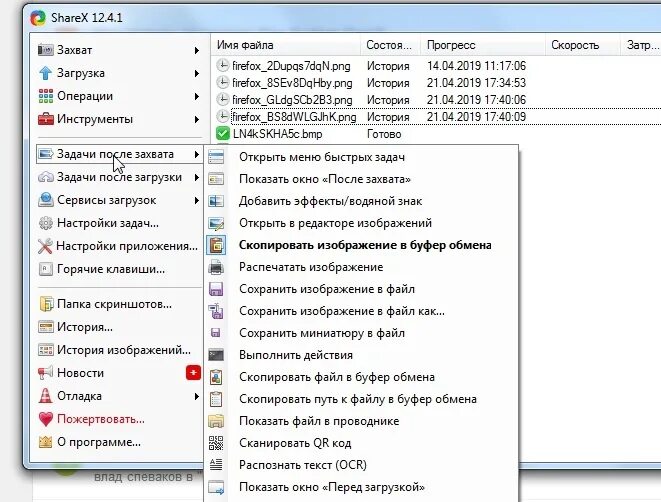The width and height of the screenshot is (661, 502).
Task: Toggle Показать окно «Перед загрузкой» task
Action: [x=363, y=487]
